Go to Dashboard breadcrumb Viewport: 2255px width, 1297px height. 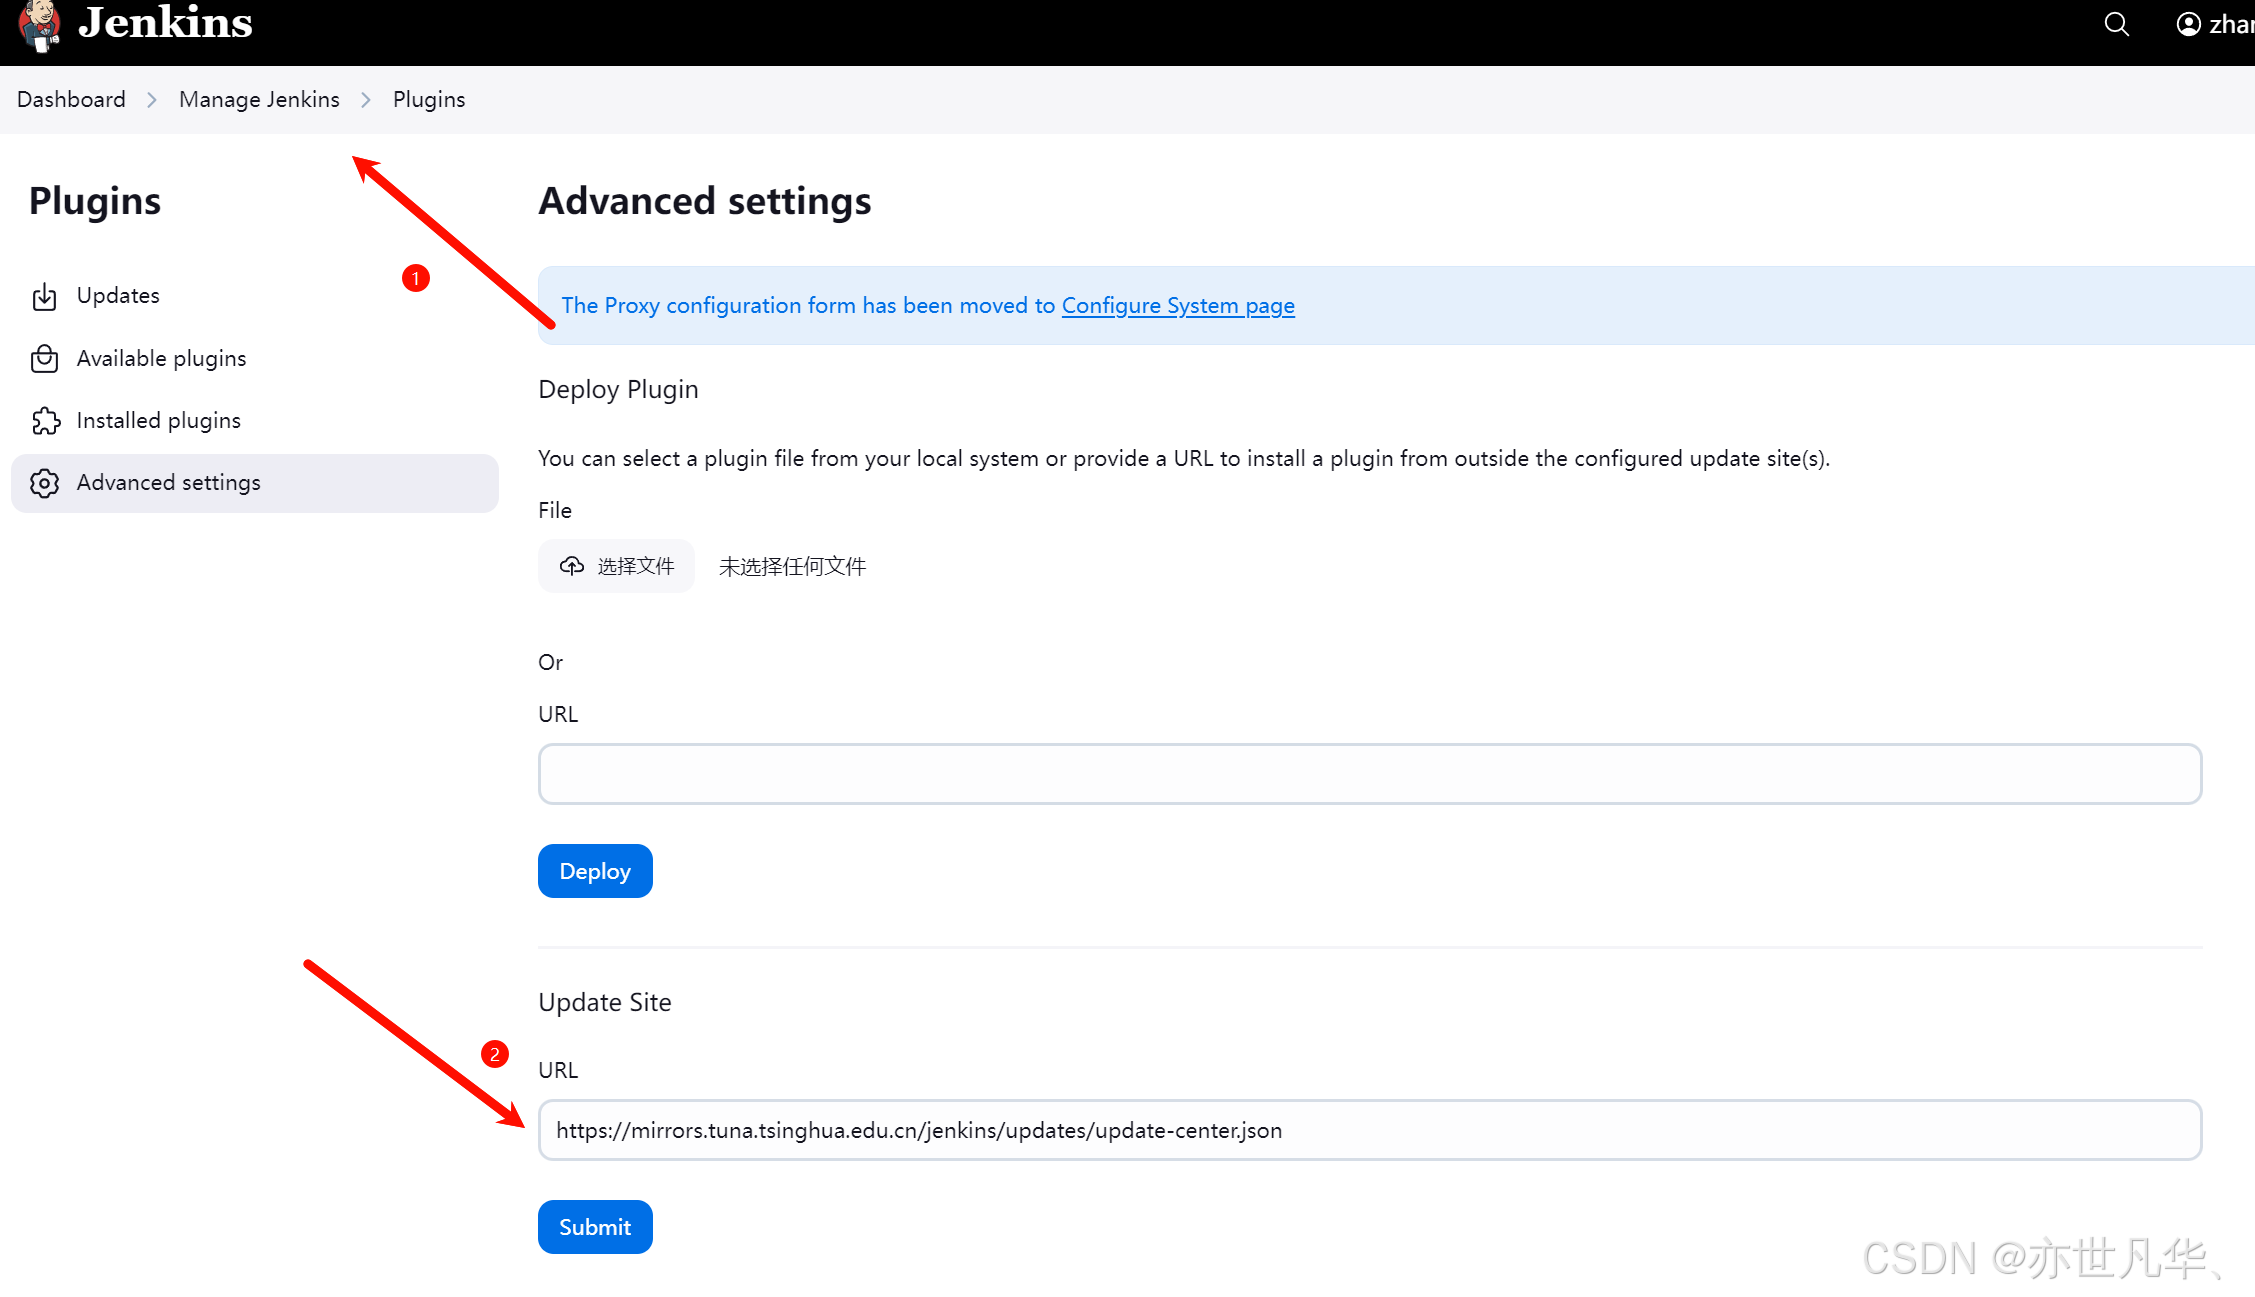tap(71, 99)
